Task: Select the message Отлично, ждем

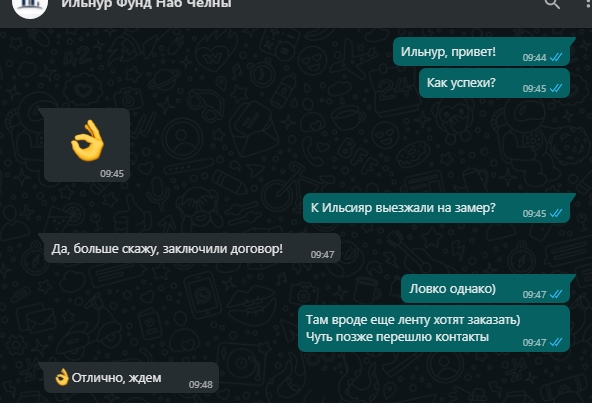Action: click(117, 378)
